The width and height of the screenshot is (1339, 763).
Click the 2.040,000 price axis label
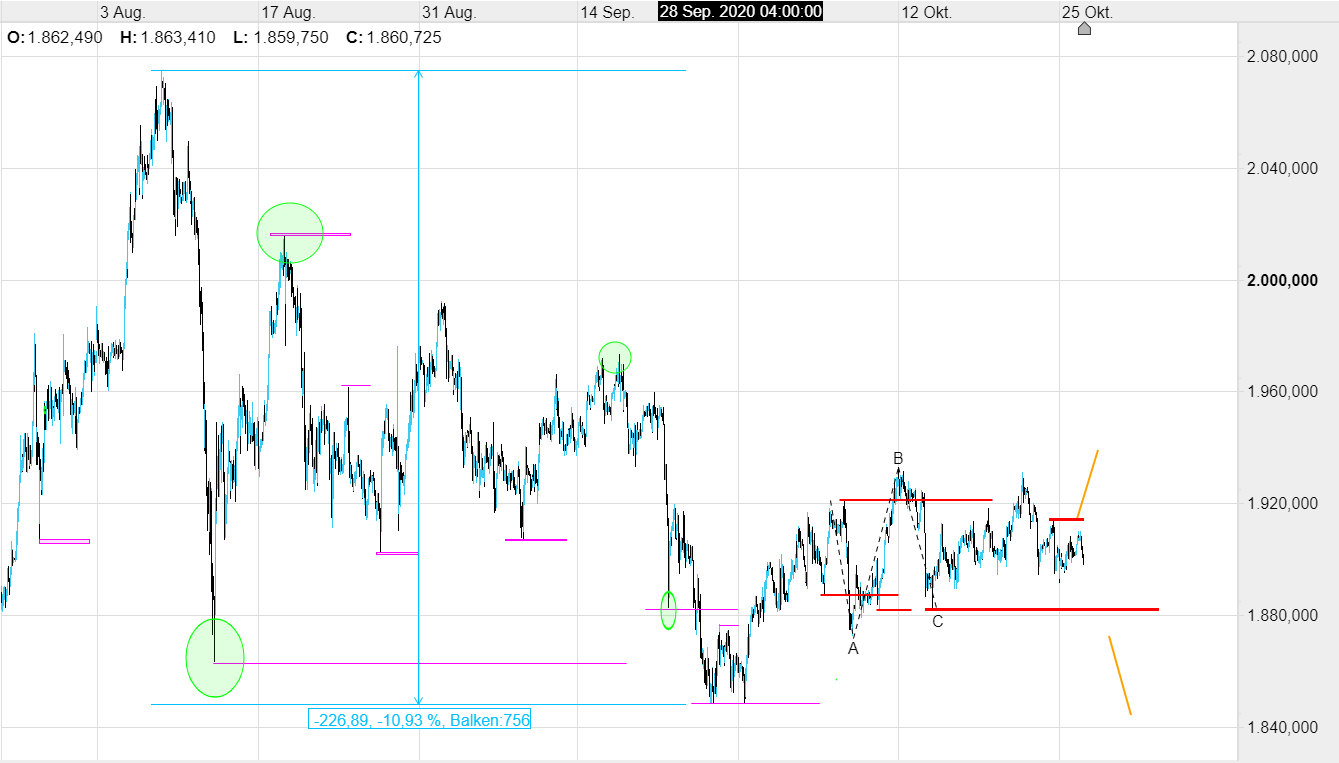tap(1281, 169)
